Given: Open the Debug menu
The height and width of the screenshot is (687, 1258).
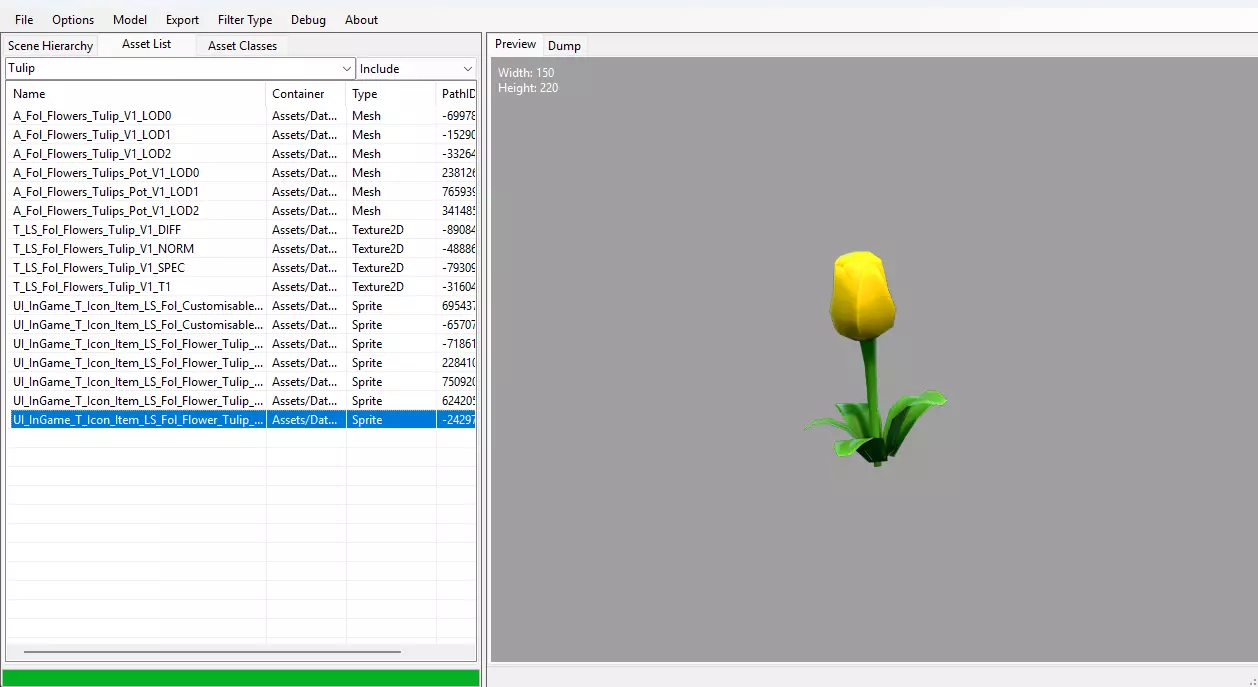Looking at the screenshot, I should tap(308, 20).
